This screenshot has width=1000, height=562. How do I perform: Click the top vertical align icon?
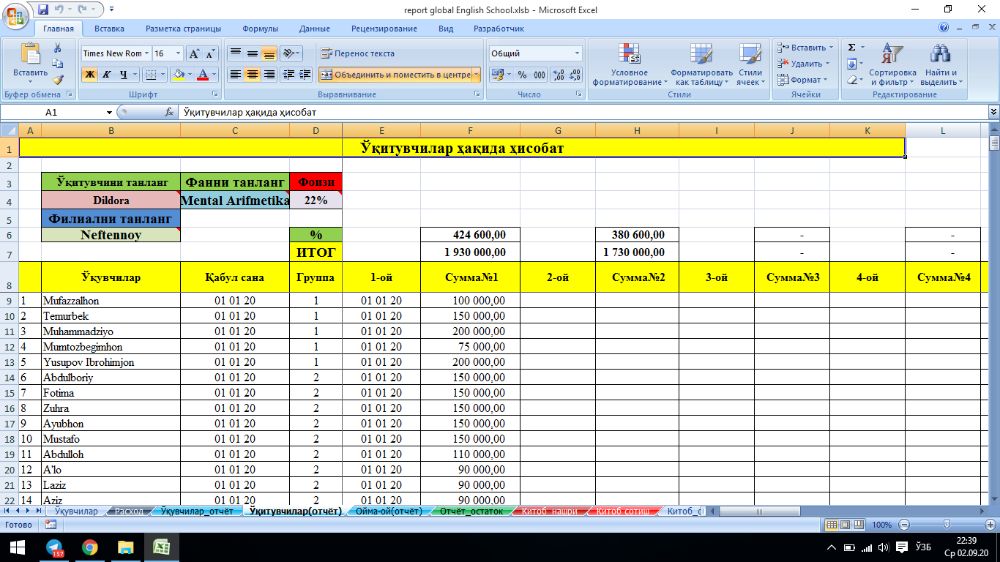[x=235, y=54]
